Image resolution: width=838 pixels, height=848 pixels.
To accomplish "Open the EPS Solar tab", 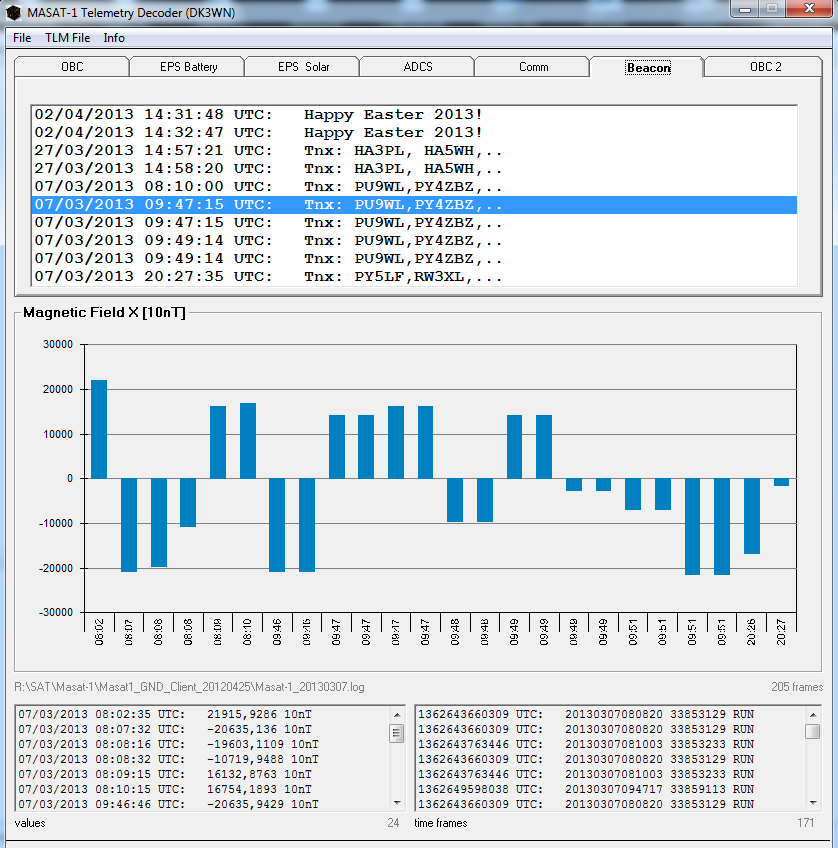I will [x=303, y=67].
